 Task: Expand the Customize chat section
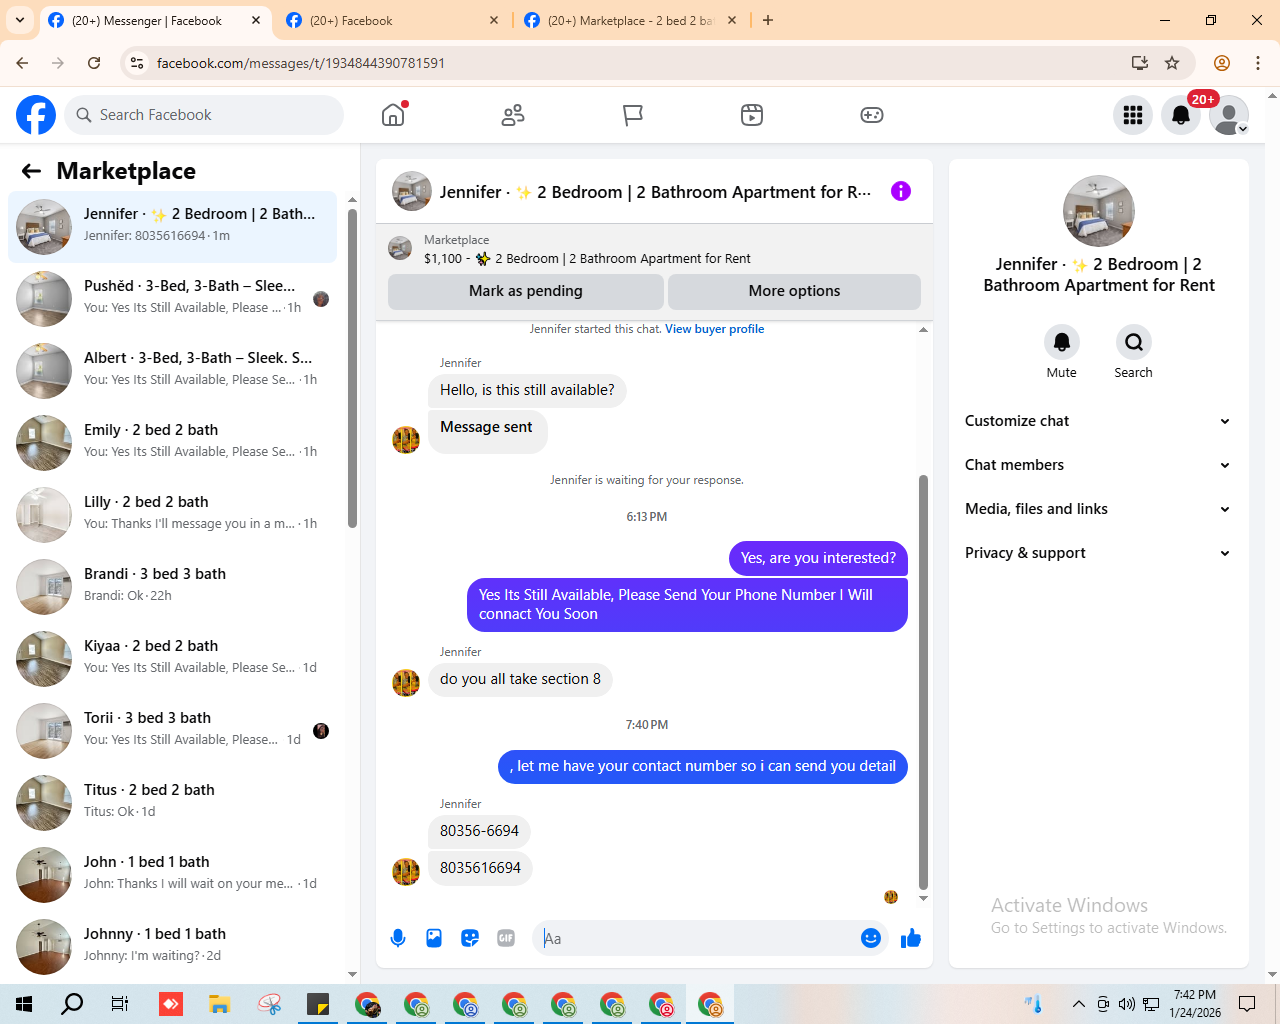pos(1098,421)
